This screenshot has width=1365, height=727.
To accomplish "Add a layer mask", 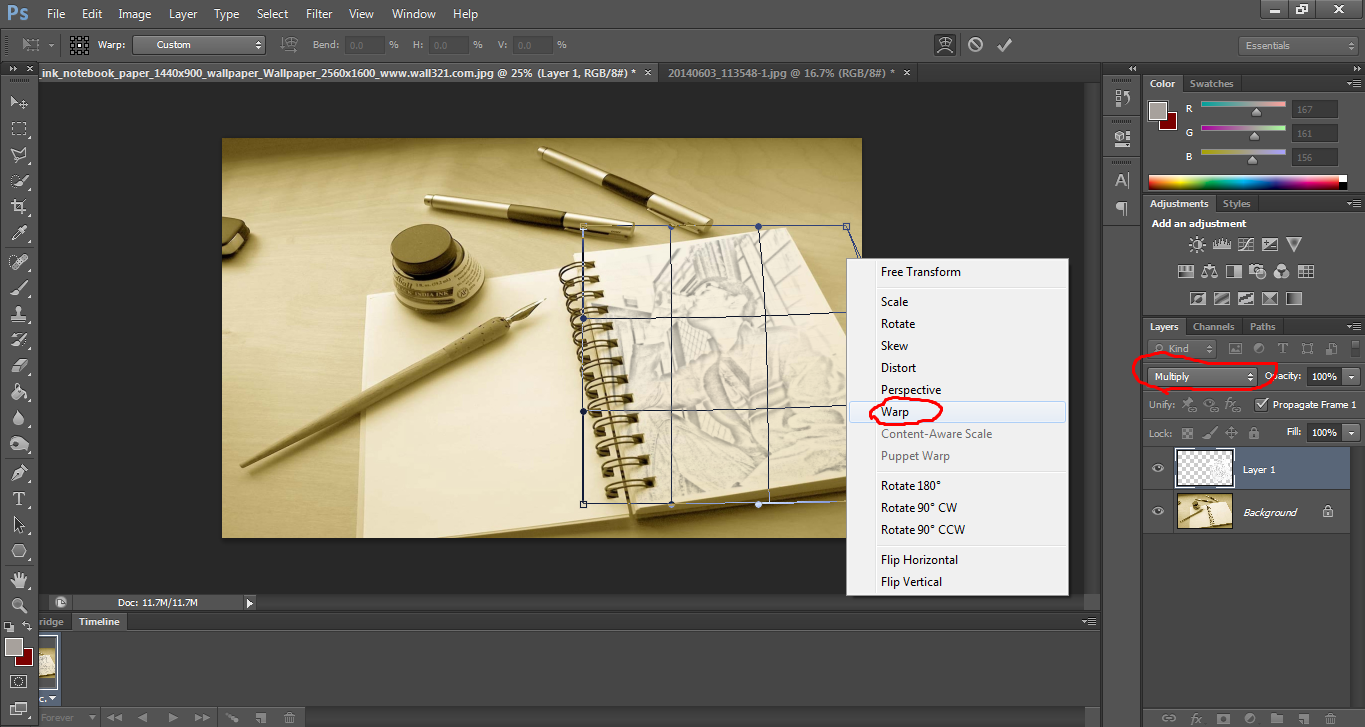I will [1223, 718].
